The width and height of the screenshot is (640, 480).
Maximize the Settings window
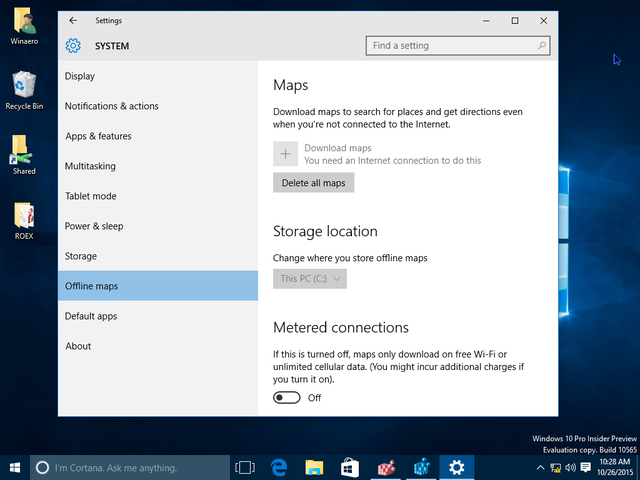pos(515,21)
